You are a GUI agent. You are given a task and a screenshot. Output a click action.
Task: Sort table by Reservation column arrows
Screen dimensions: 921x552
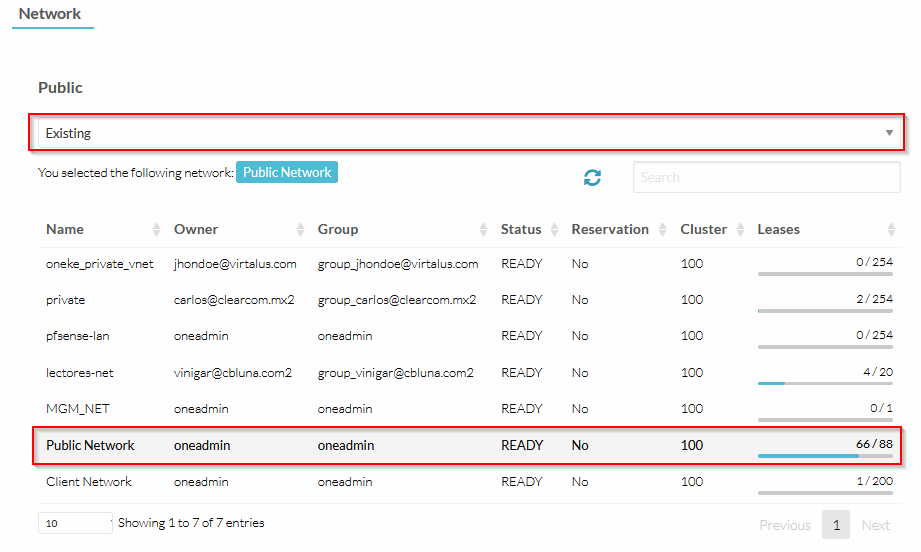click(664, 230)
